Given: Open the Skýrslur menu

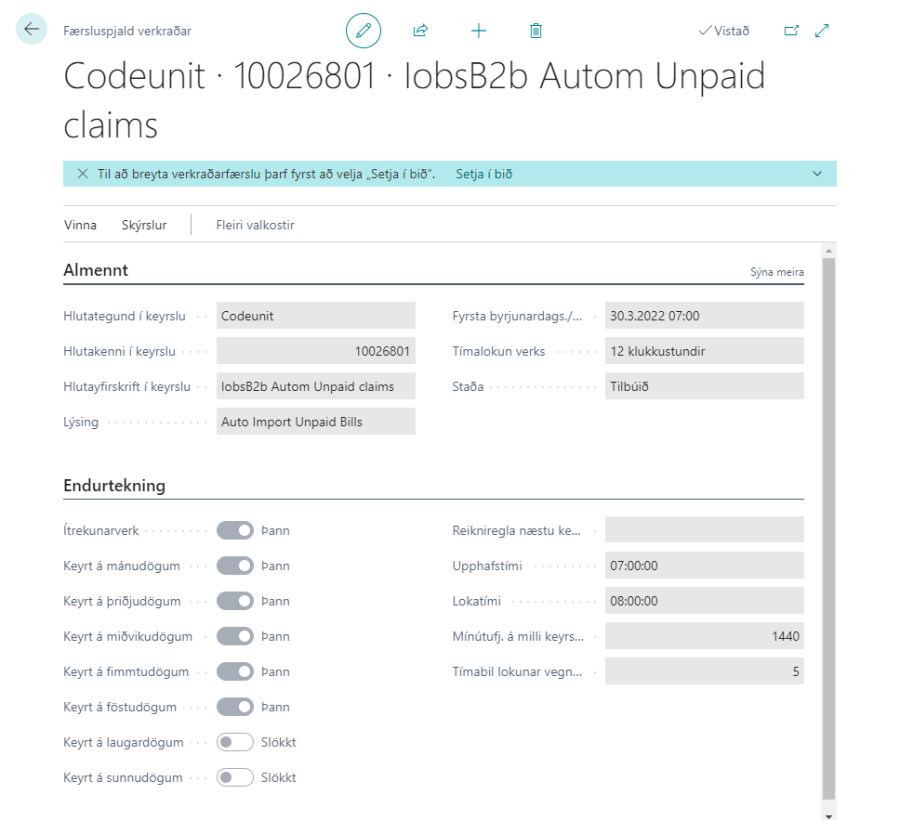Looking at the screenshot, I should (x=142, y=225).
